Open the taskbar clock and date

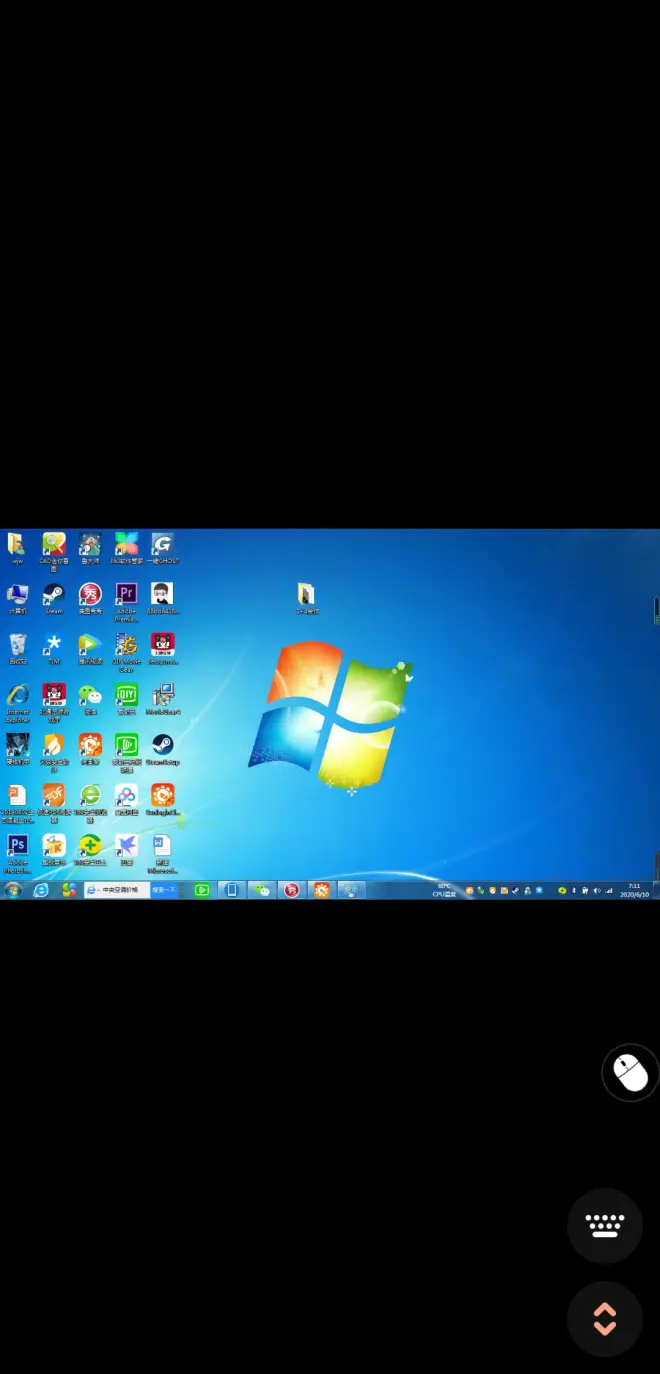[634, 890]
